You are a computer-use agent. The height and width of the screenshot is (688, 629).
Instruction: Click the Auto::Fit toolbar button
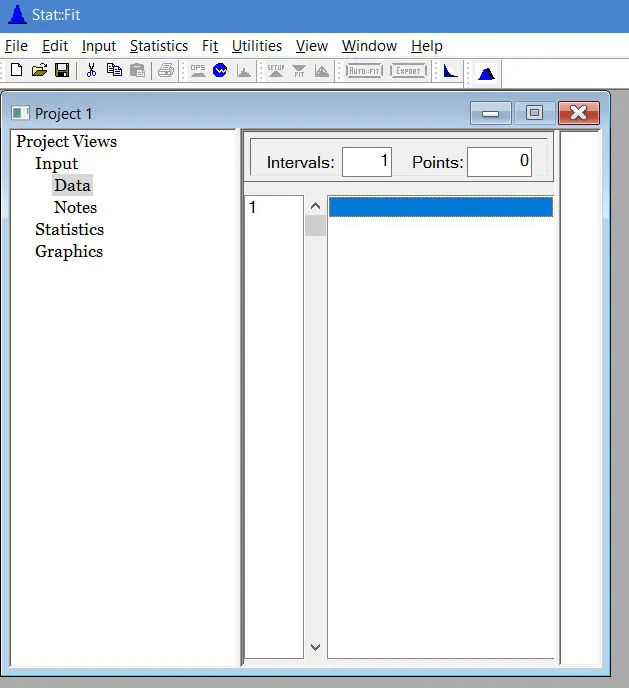364,71
